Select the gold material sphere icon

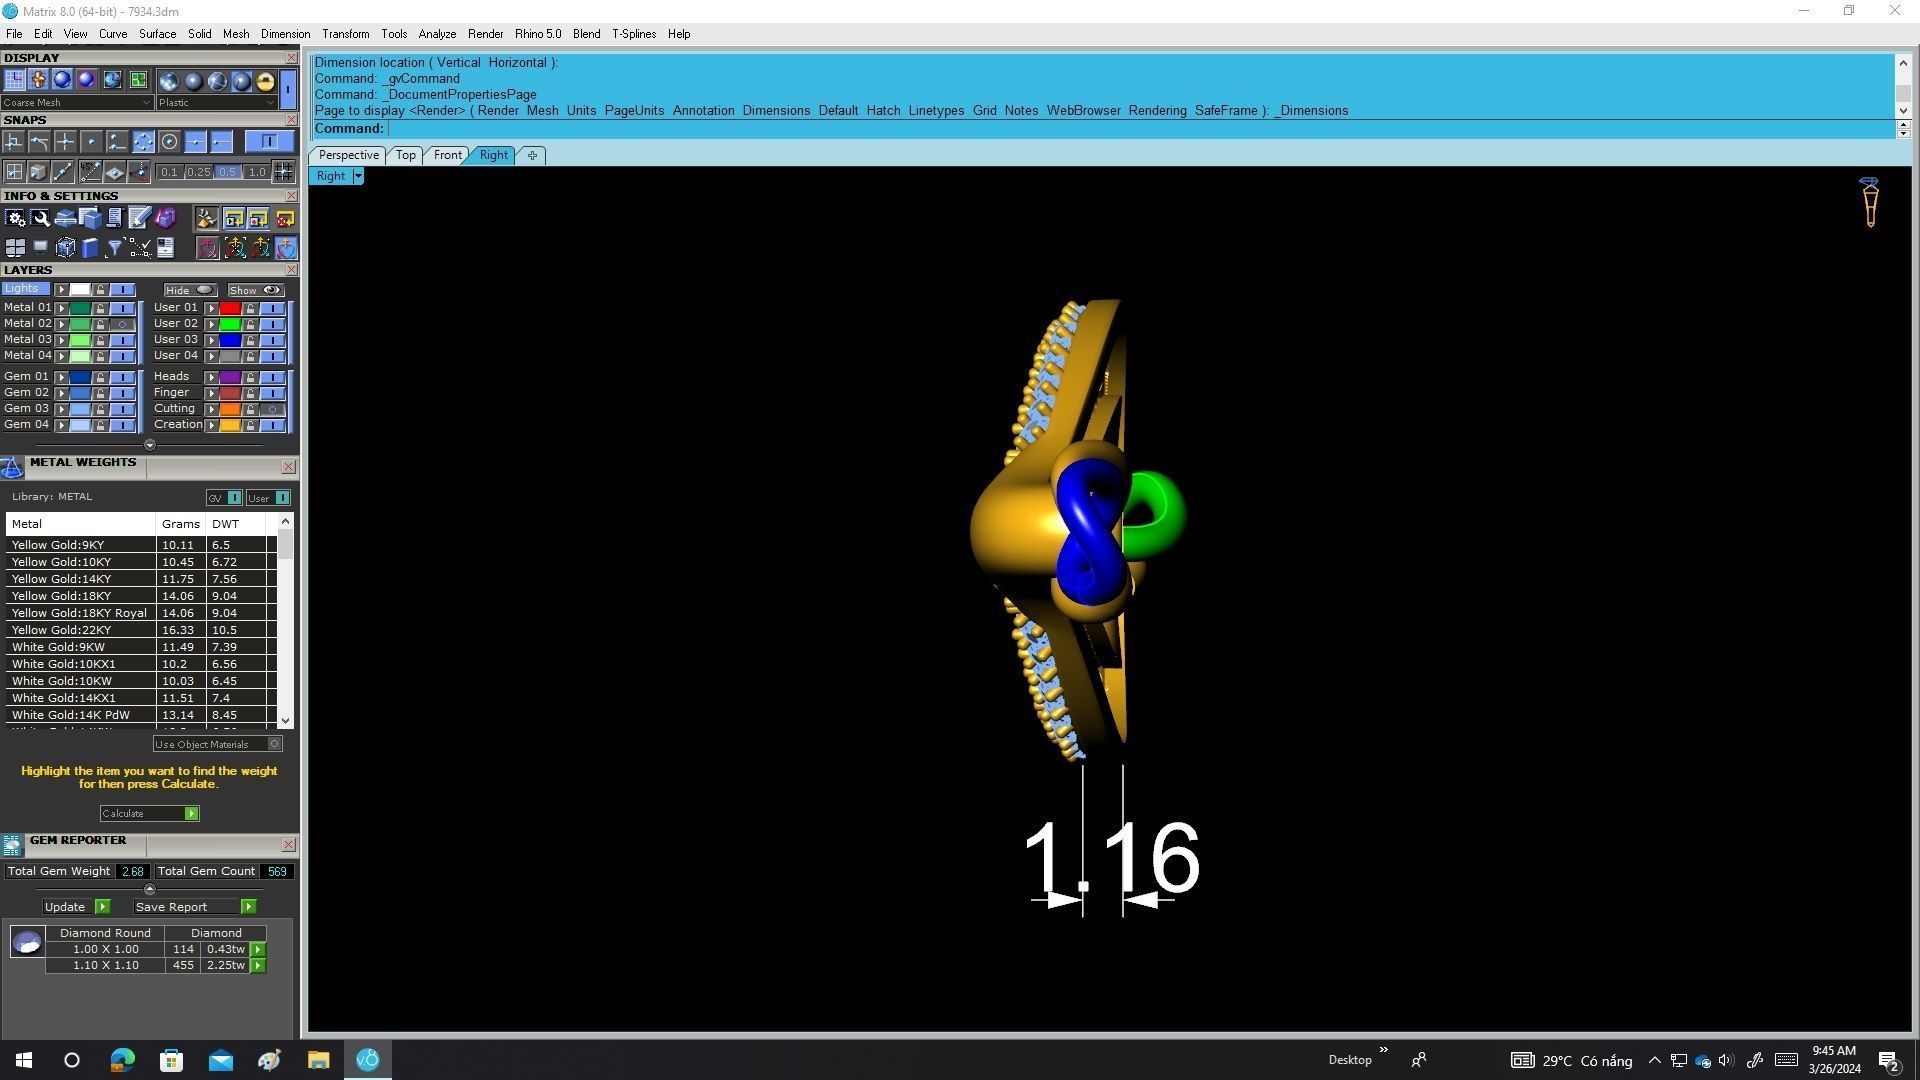coord(265,81)
